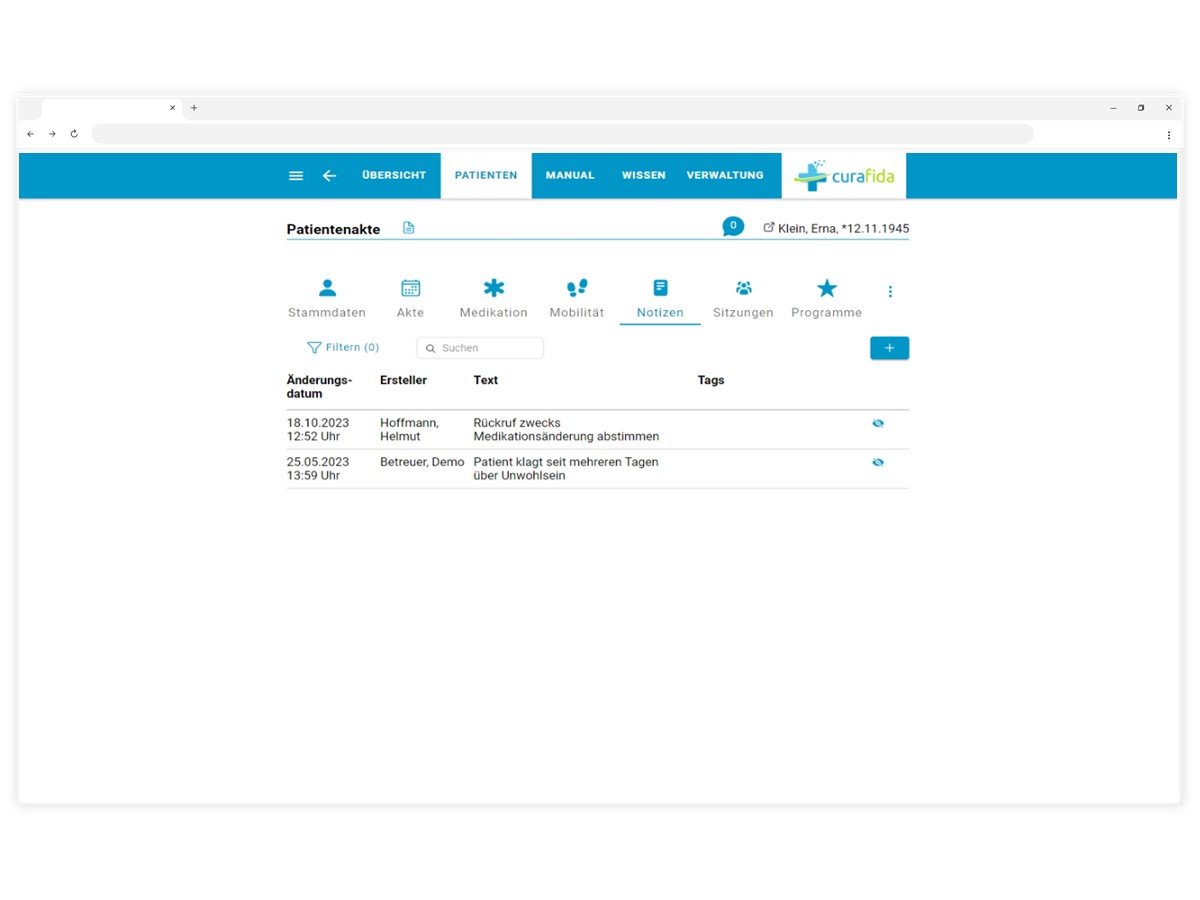Screen dimensions: 1200x900
Task: Add a new note with plus button
Action: point(890,348)
